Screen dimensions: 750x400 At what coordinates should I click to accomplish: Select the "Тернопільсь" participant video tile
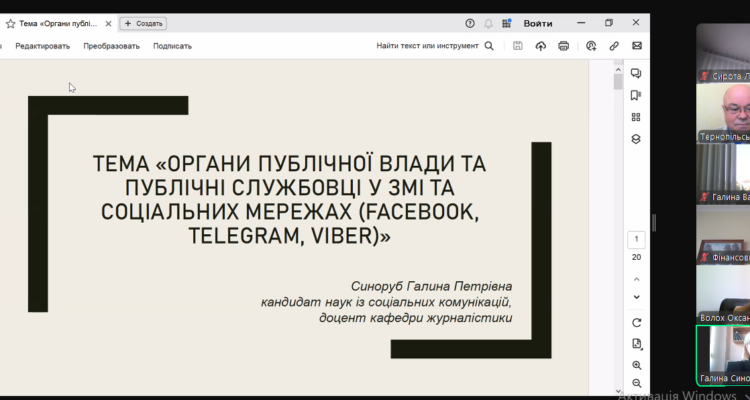[x=723, y=114]
